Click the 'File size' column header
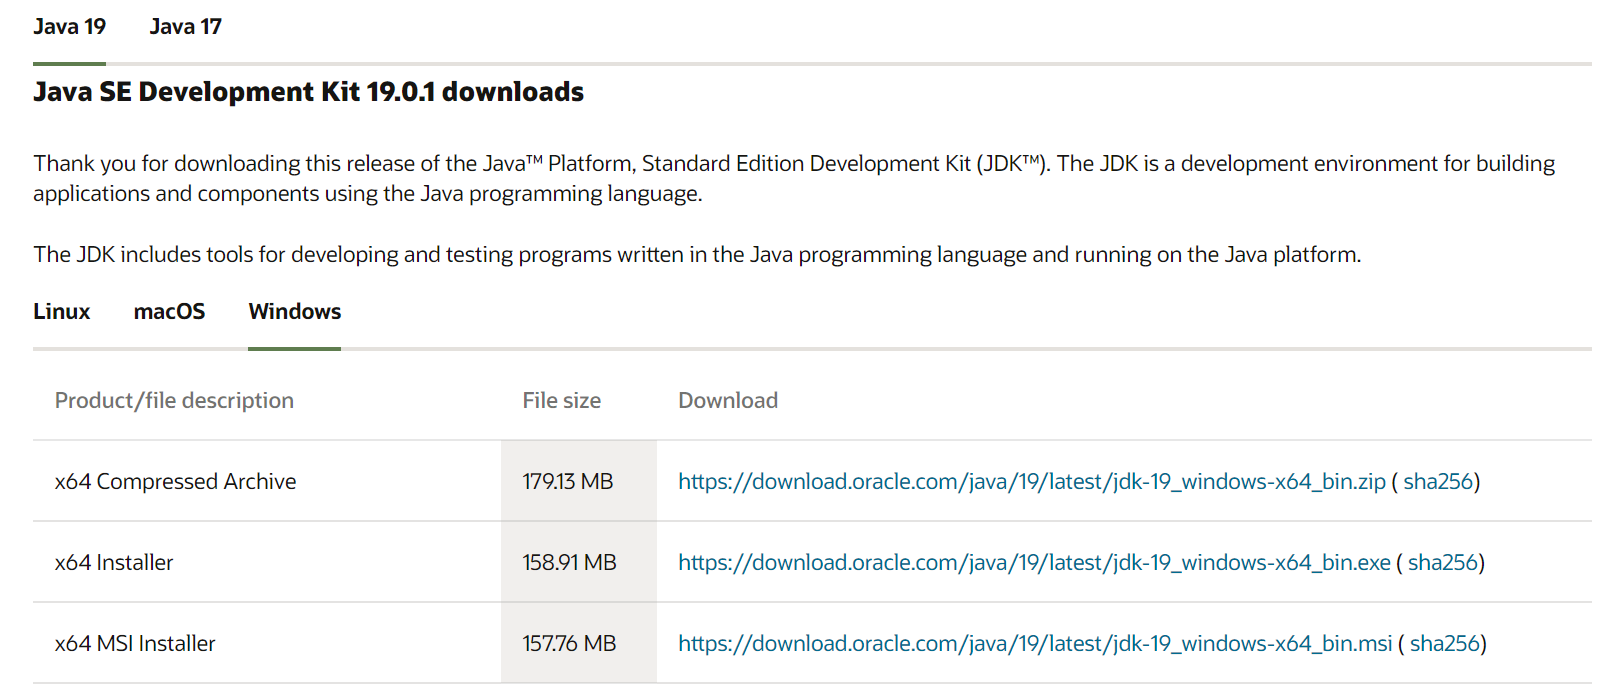 coord(561,401)
